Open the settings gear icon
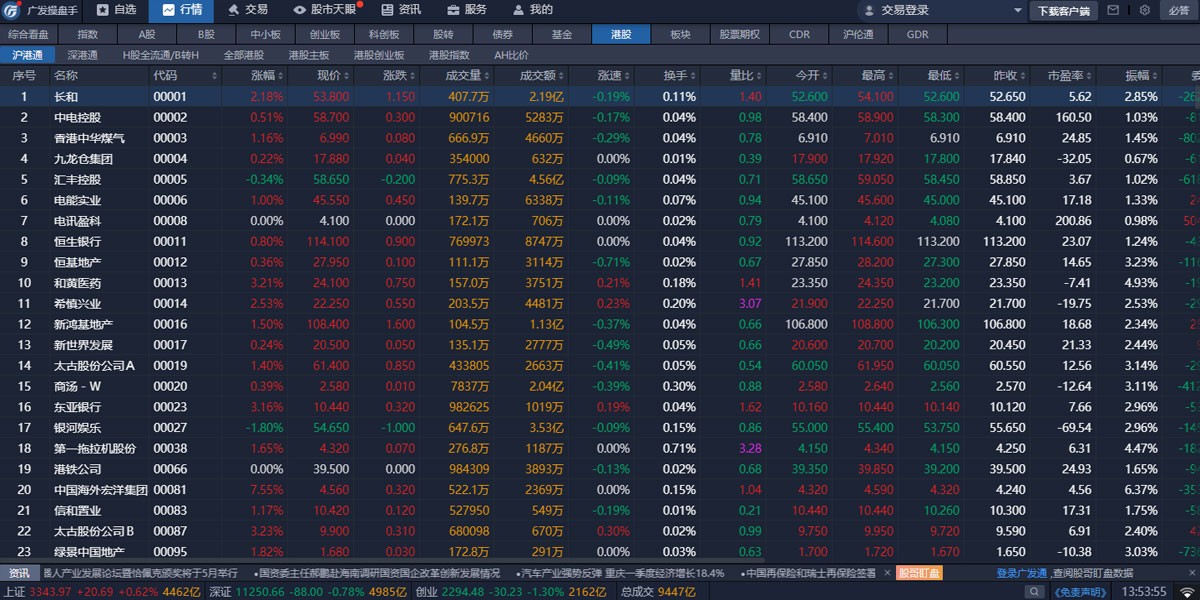This screenshot has width=1200, height=600. point(1144,10)
